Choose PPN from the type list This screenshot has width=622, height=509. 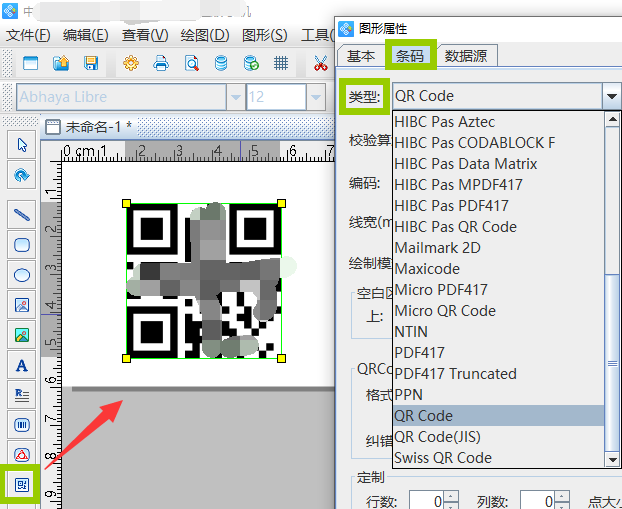click(499, 395)
